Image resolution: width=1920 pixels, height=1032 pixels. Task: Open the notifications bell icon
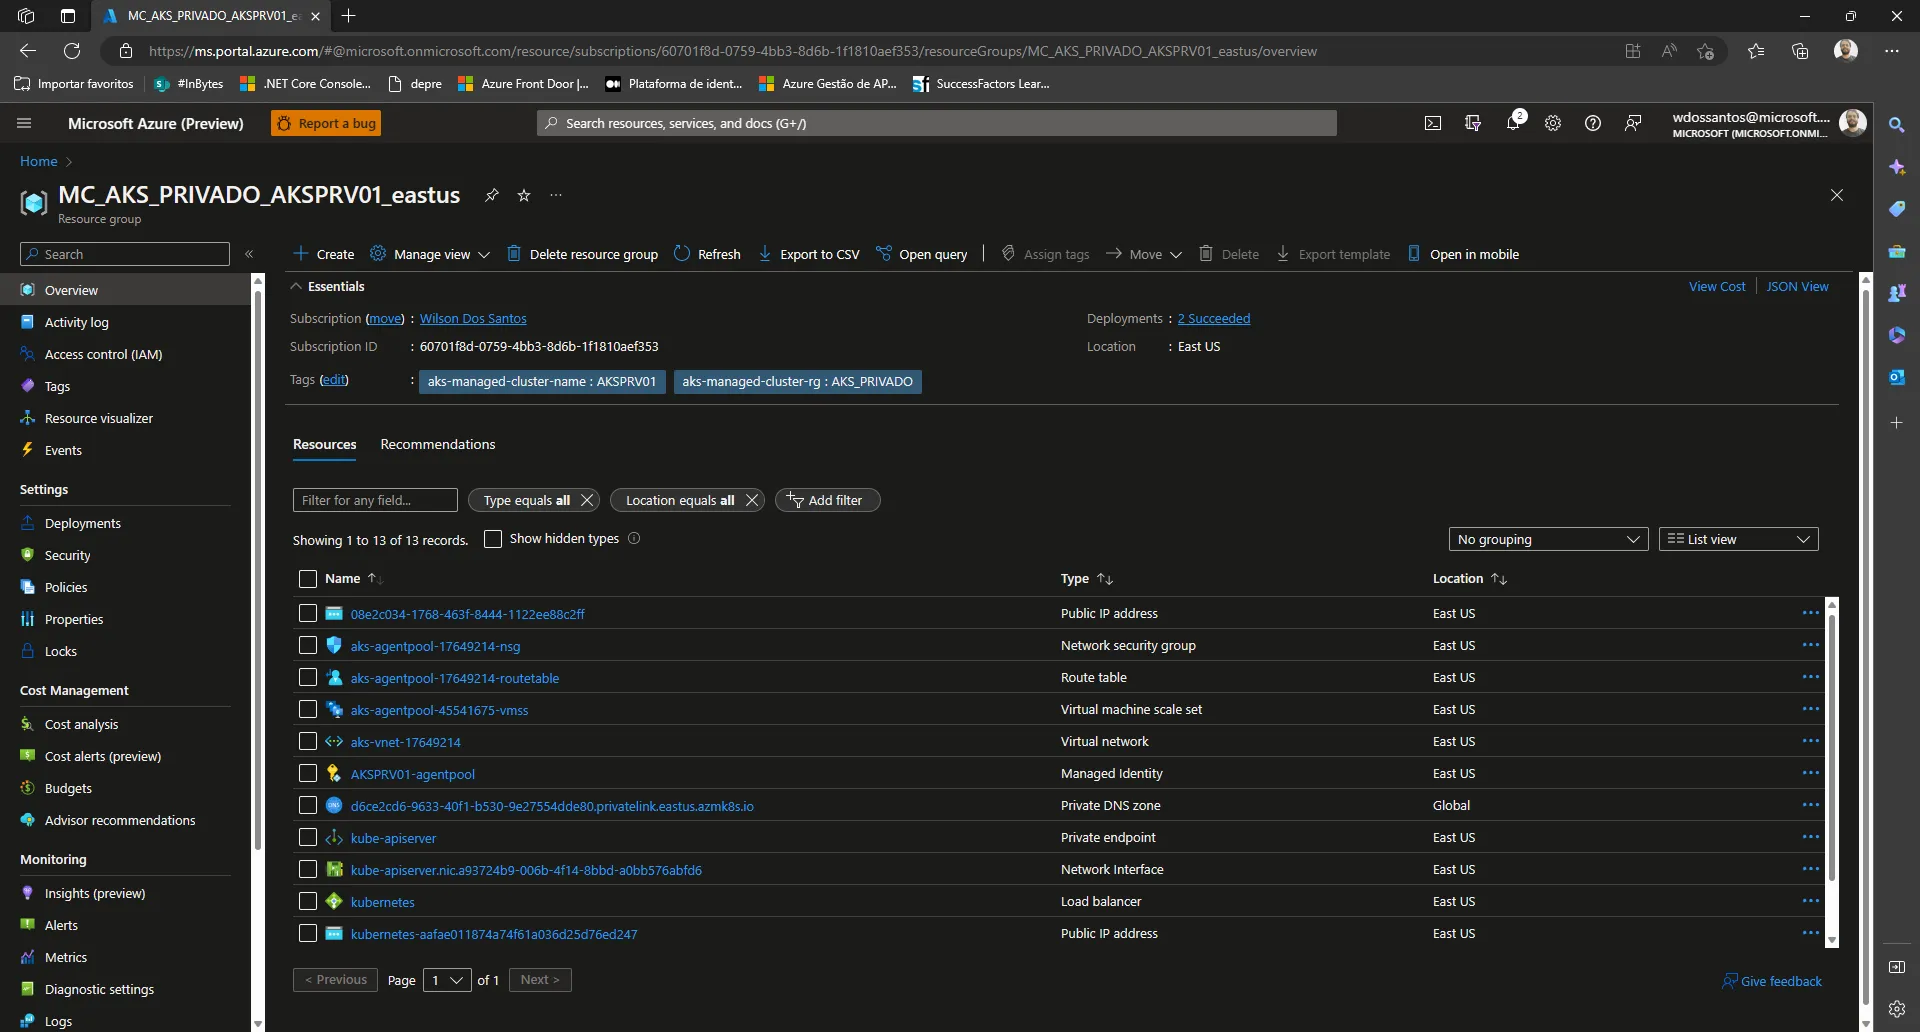pos(1513,123)
